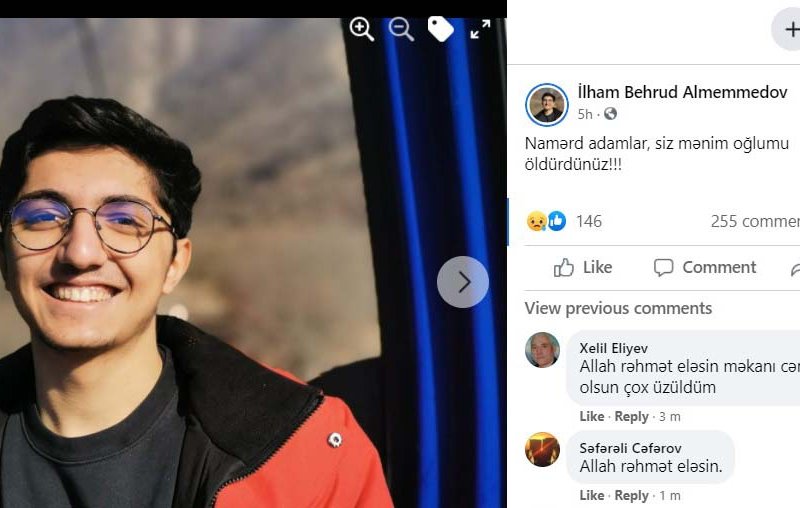This screenshot has width=800, height=508.
Task: Click the sad reaction emoji icon
Action: [x=536, y=221]
